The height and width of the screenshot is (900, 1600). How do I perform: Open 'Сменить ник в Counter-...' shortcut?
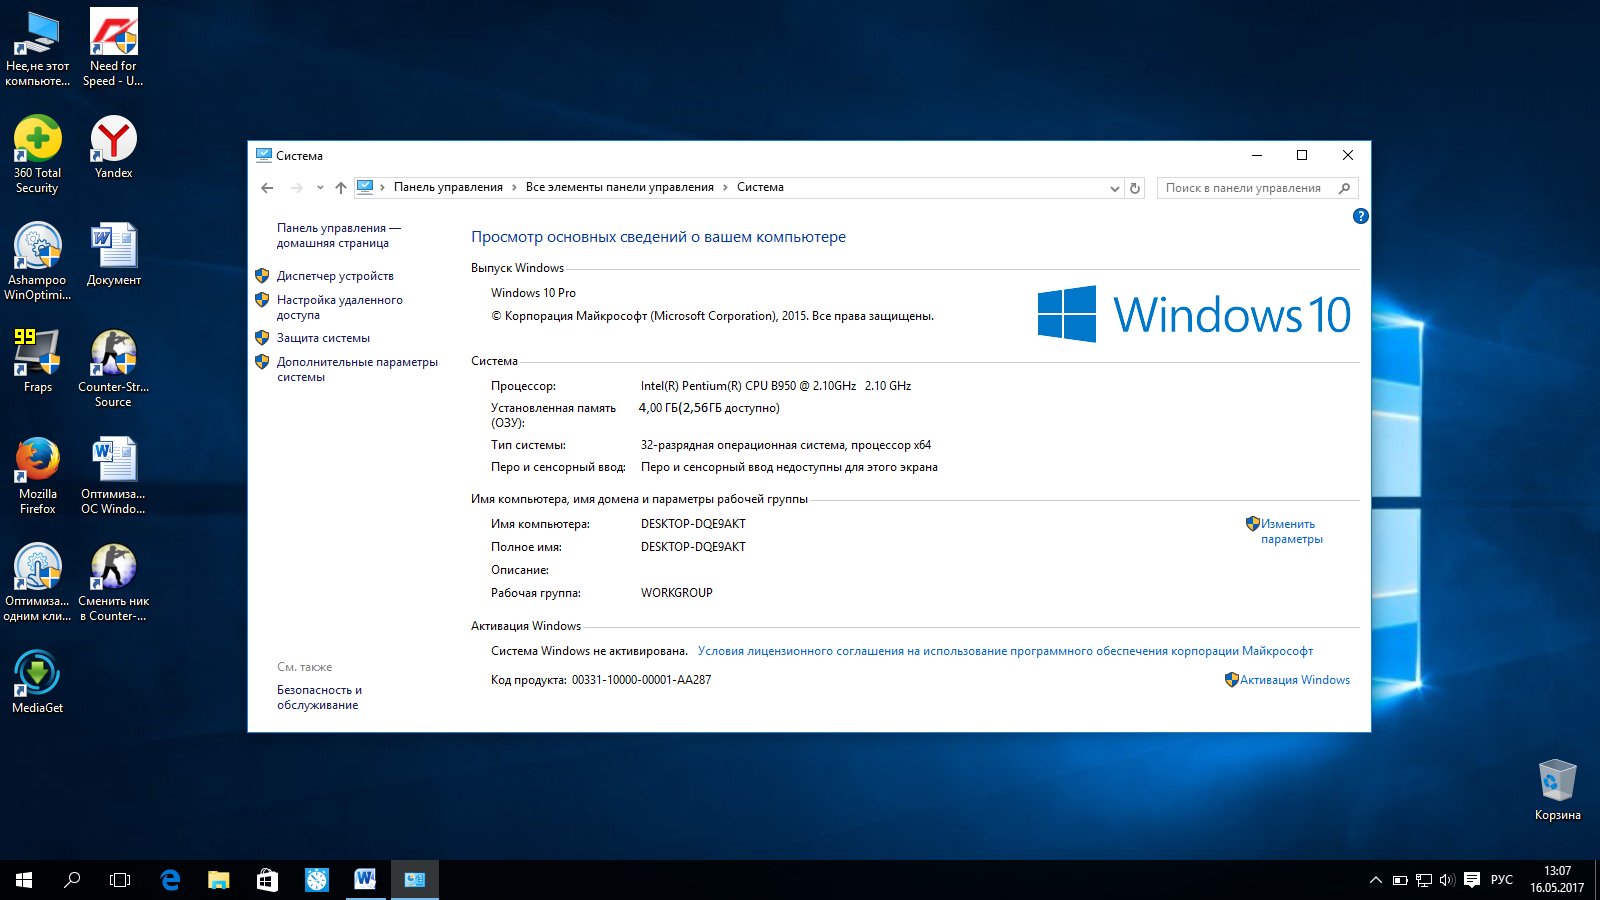click(x=113, y=583)
